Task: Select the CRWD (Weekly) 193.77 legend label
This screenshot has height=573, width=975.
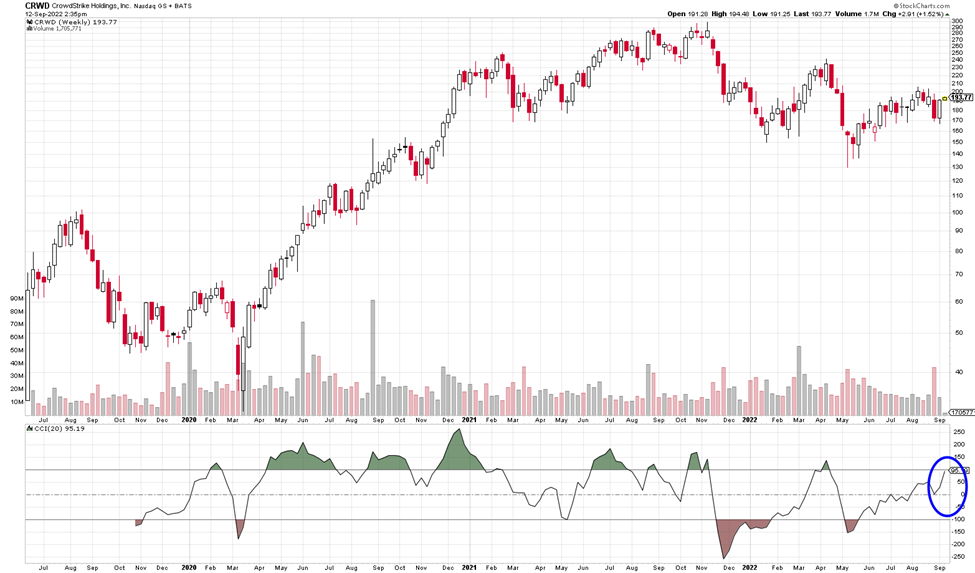Action: (75, 22)
